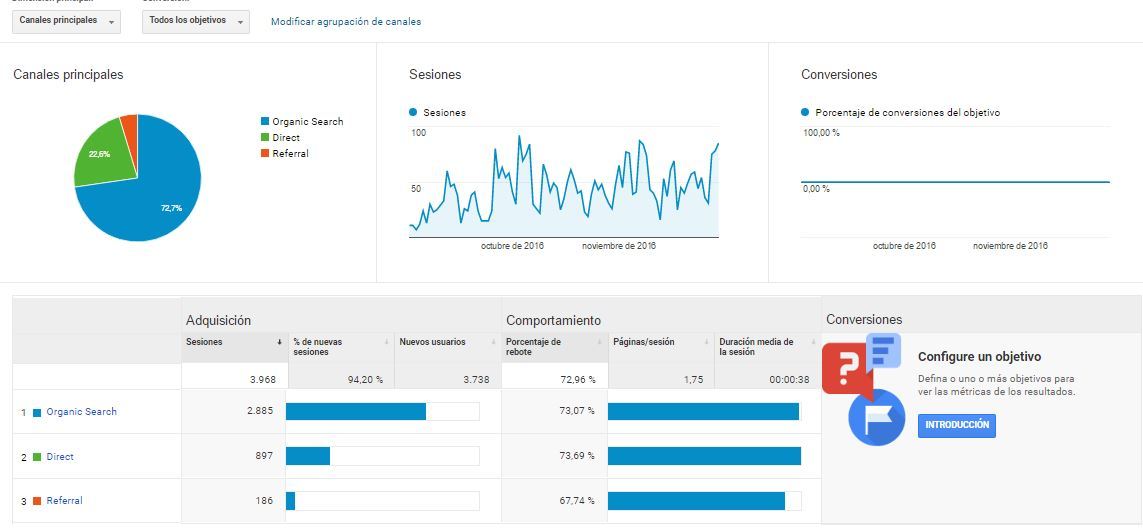Image resolution: width=1143 pixels, height=528 pixels.
Task: Click Referral sessions value 186
Action: coord(264,501)
